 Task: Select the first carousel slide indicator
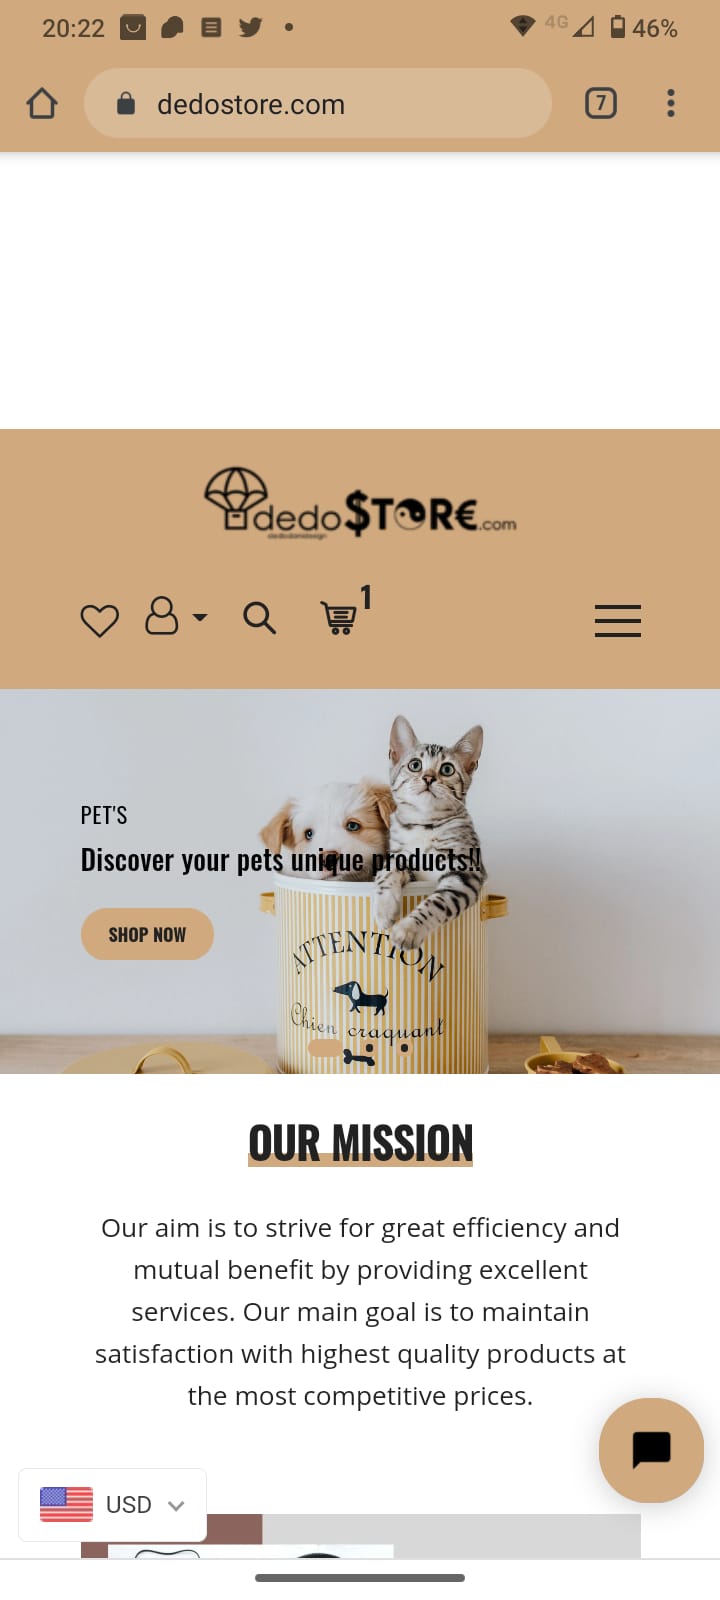pyautogui.click(x=325, y=1048)
